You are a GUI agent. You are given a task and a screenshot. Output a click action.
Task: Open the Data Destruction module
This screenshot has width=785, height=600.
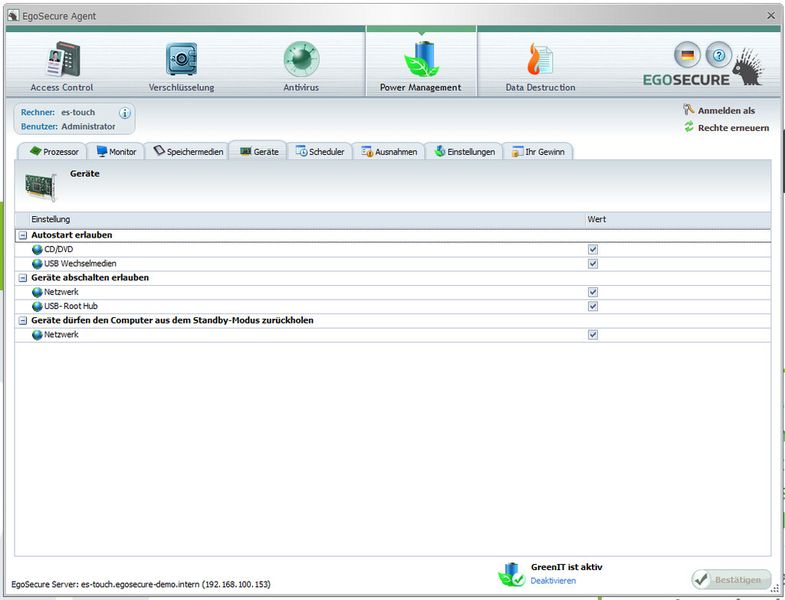click(x=540, y=65)
